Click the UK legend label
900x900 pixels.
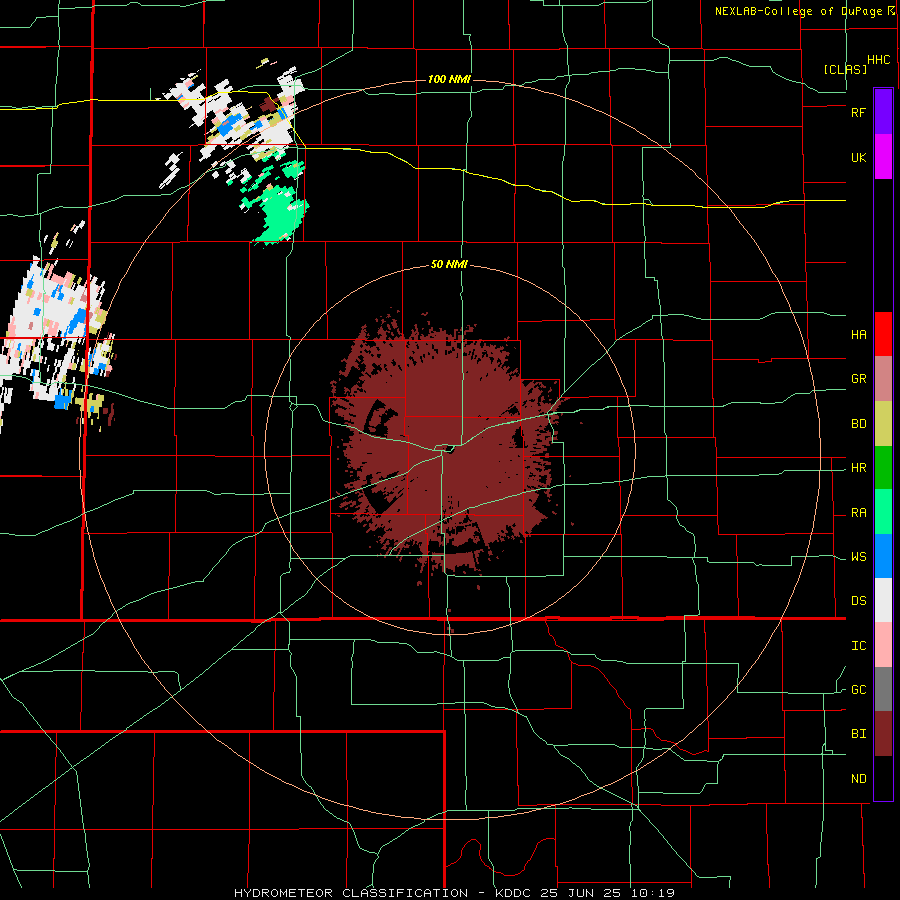point(858,157)
